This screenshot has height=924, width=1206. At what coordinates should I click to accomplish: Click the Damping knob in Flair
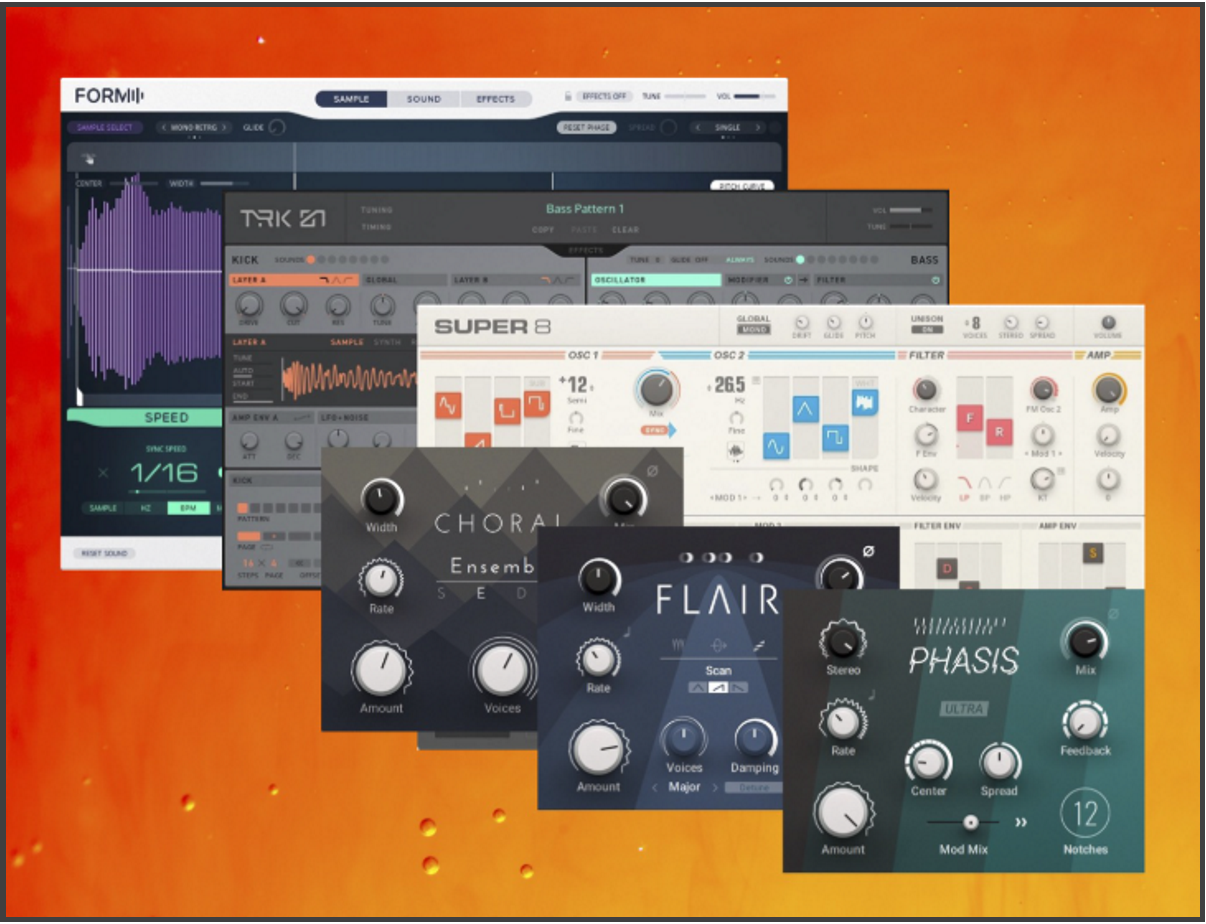click(753, 740)
